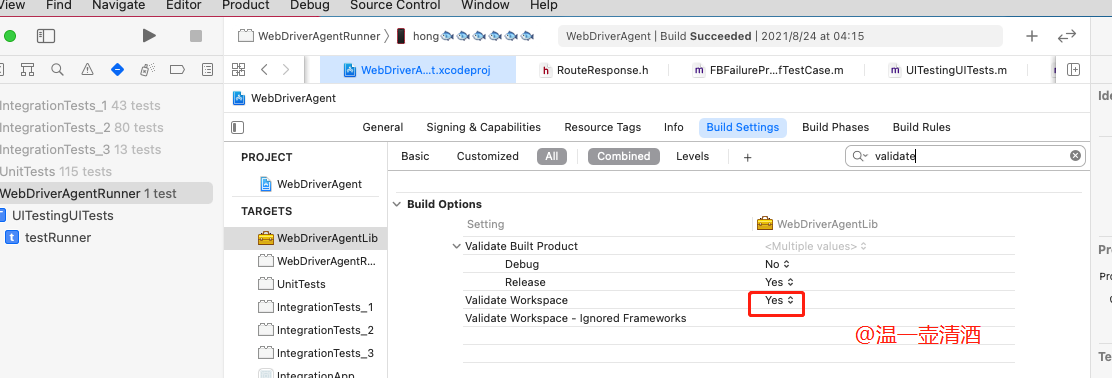The width and height of the screenshot is (1112, 378).
Task: Open the Report navigator icon
Action: 207,70
